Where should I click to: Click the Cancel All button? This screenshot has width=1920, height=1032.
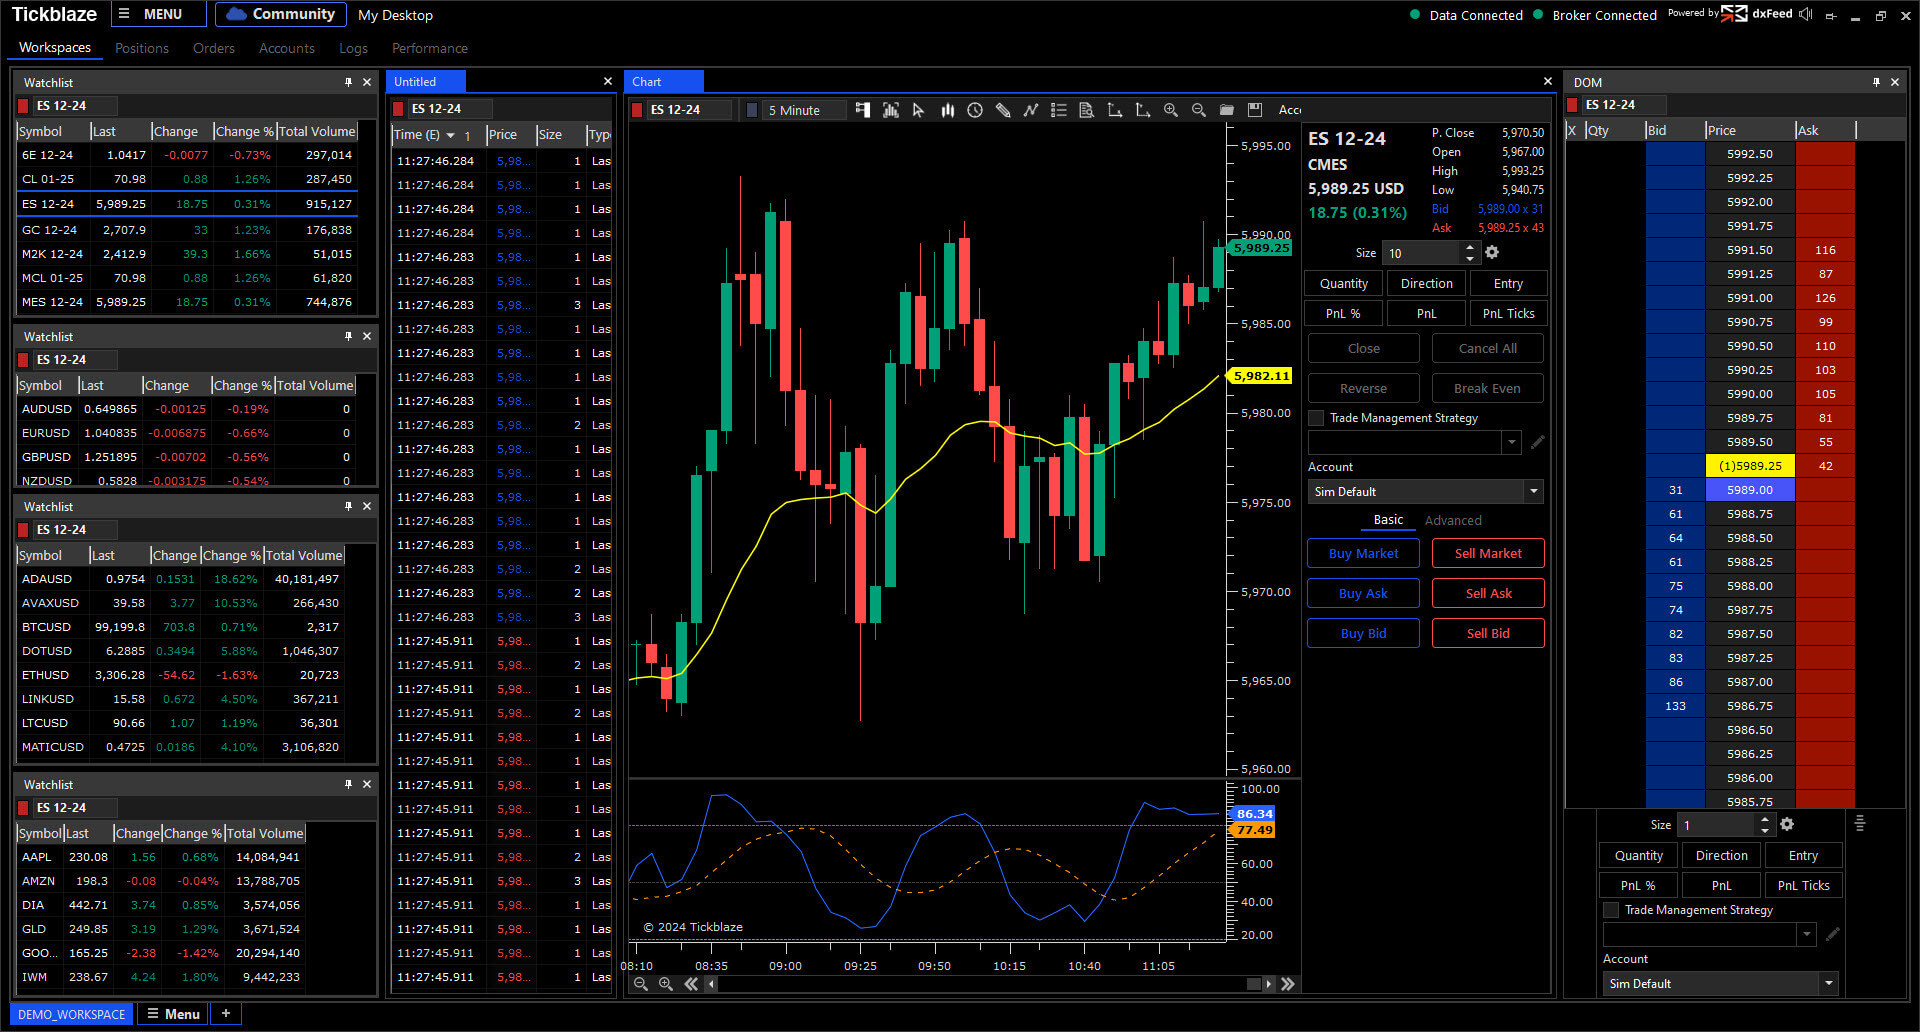pyautogui.click(x=1487, y=347)
